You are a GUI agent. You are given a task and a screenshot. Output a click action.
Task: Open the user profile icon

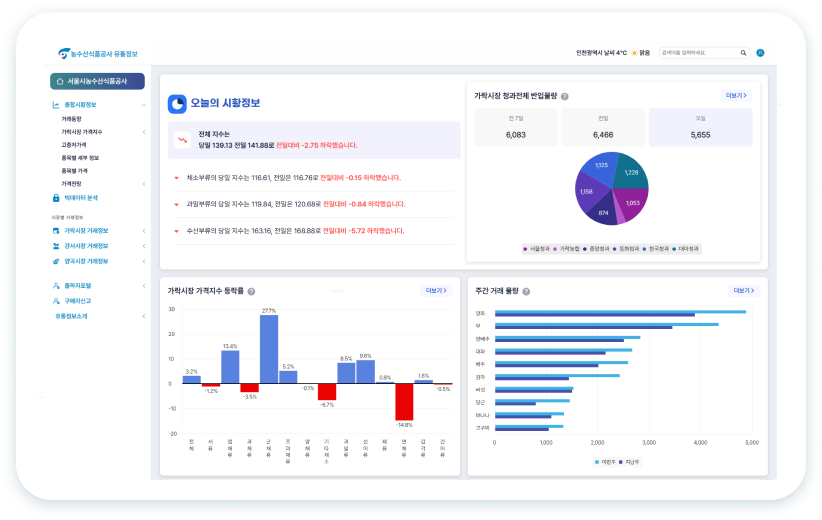[760, 53]
